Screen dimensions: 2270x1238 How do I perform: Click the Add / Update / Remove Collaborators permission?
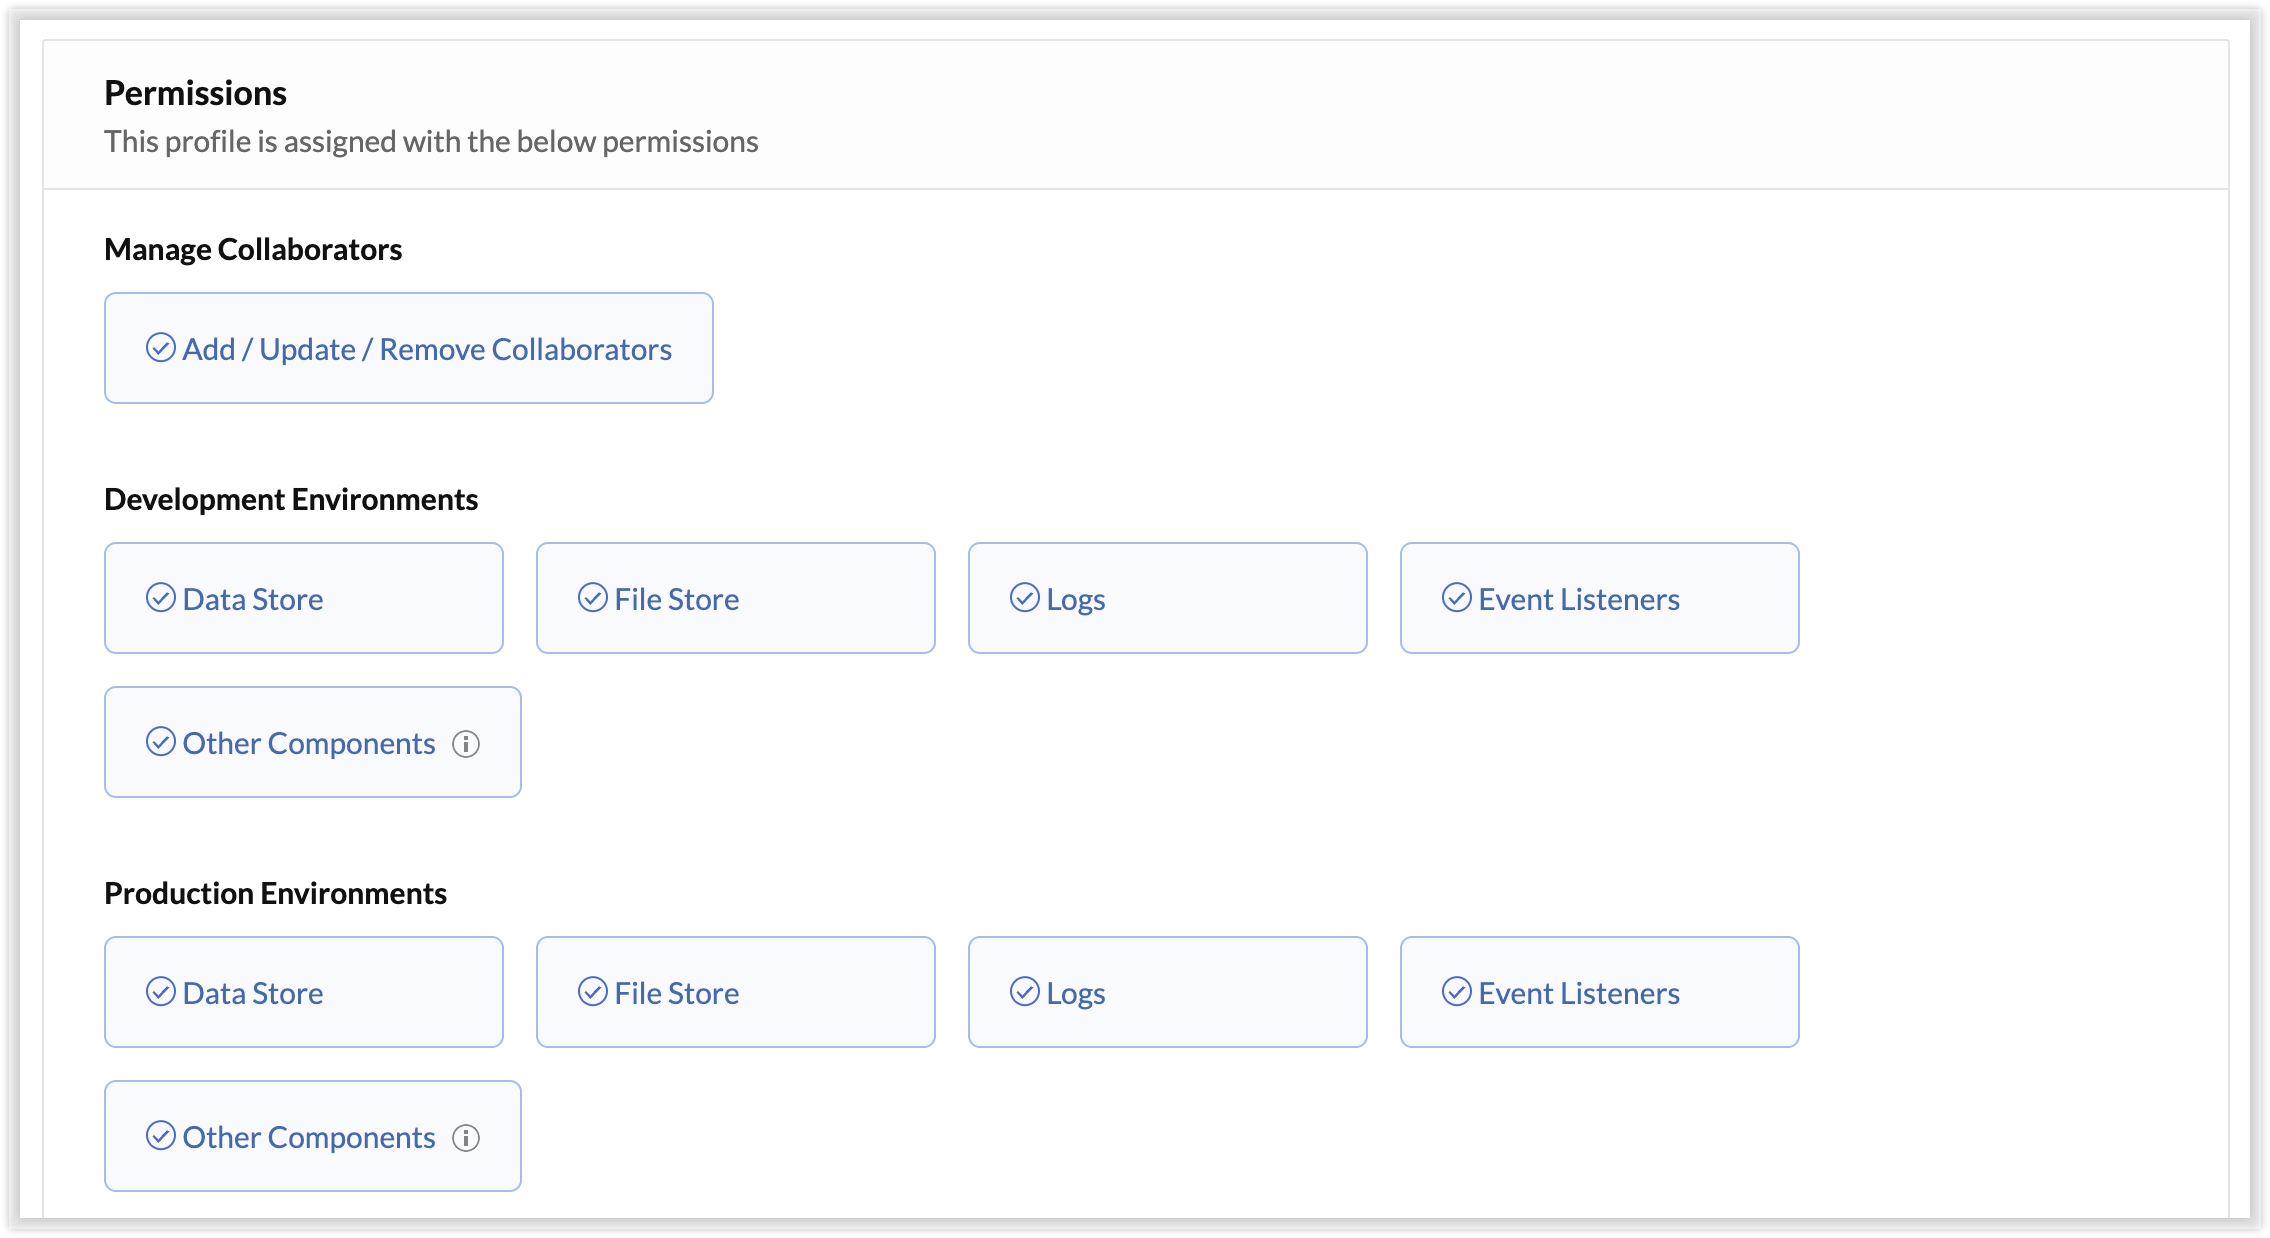coord(408,349)
